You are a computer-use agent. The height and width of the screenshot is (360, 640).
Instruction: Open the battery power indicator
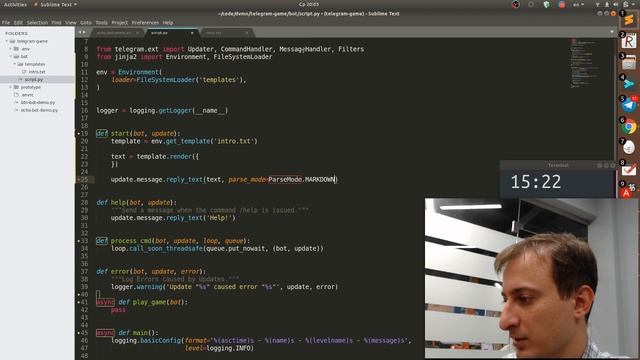pos(626,4)
